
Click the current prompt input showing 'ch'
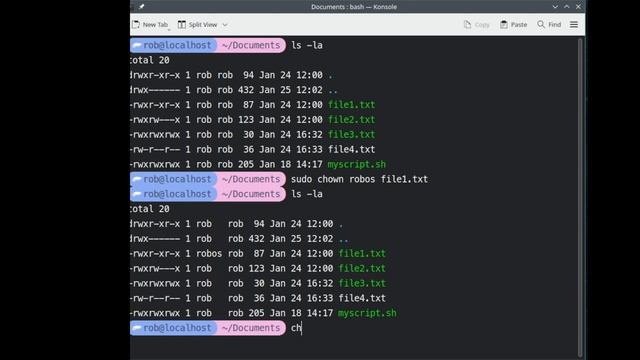(x=296, y=328)
